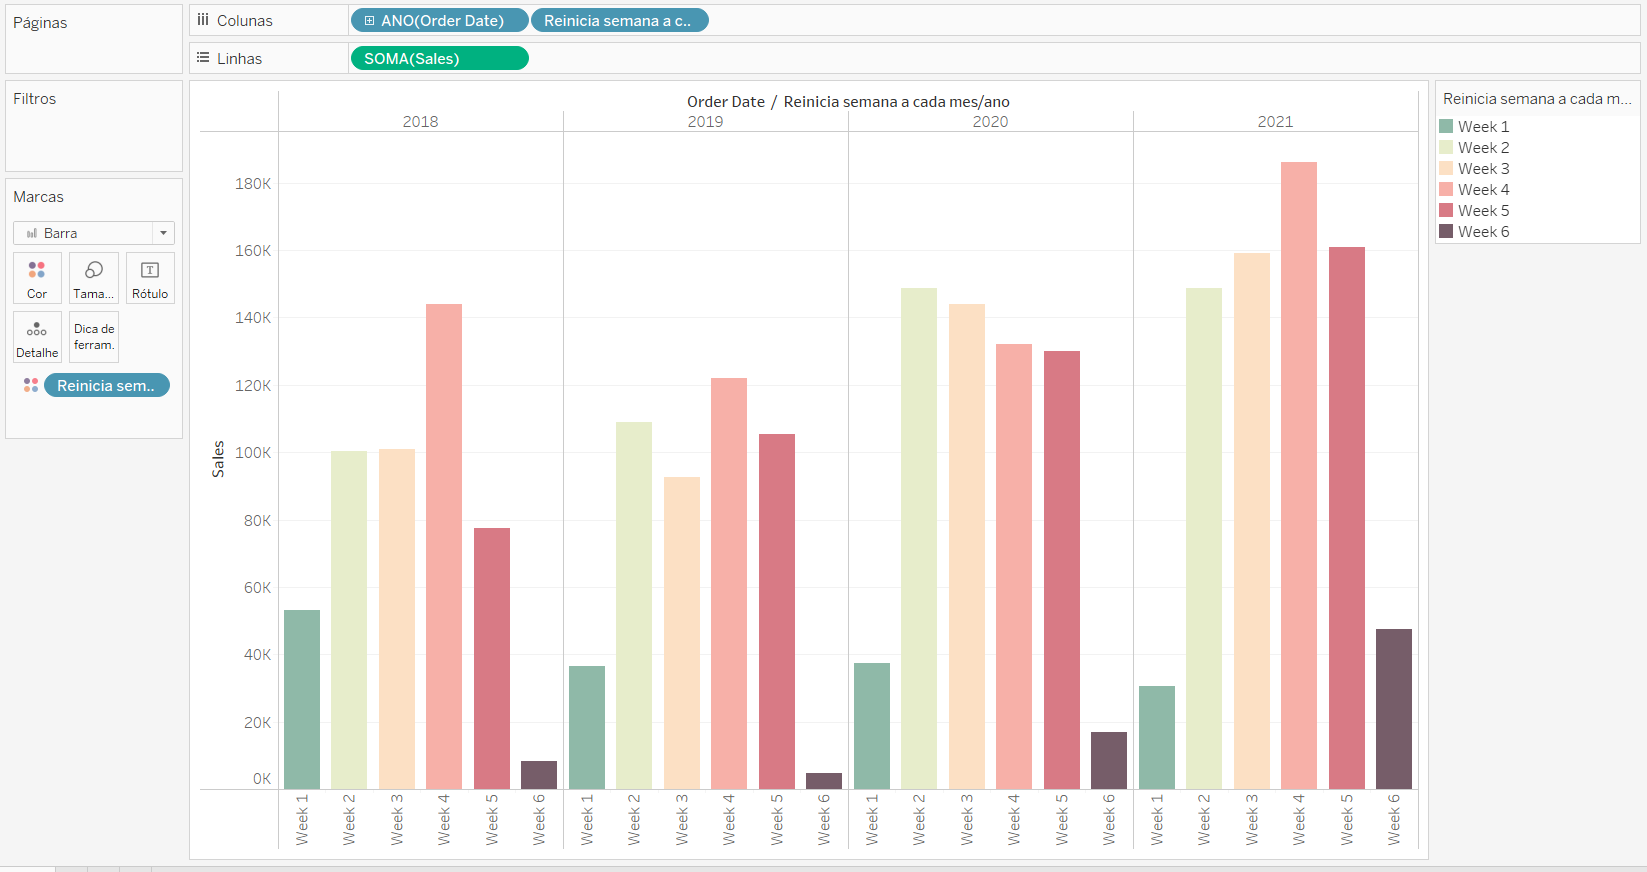Select the Week 6 legend color swatch
Screen dimensions: 1647x872
coord(1446,231)
